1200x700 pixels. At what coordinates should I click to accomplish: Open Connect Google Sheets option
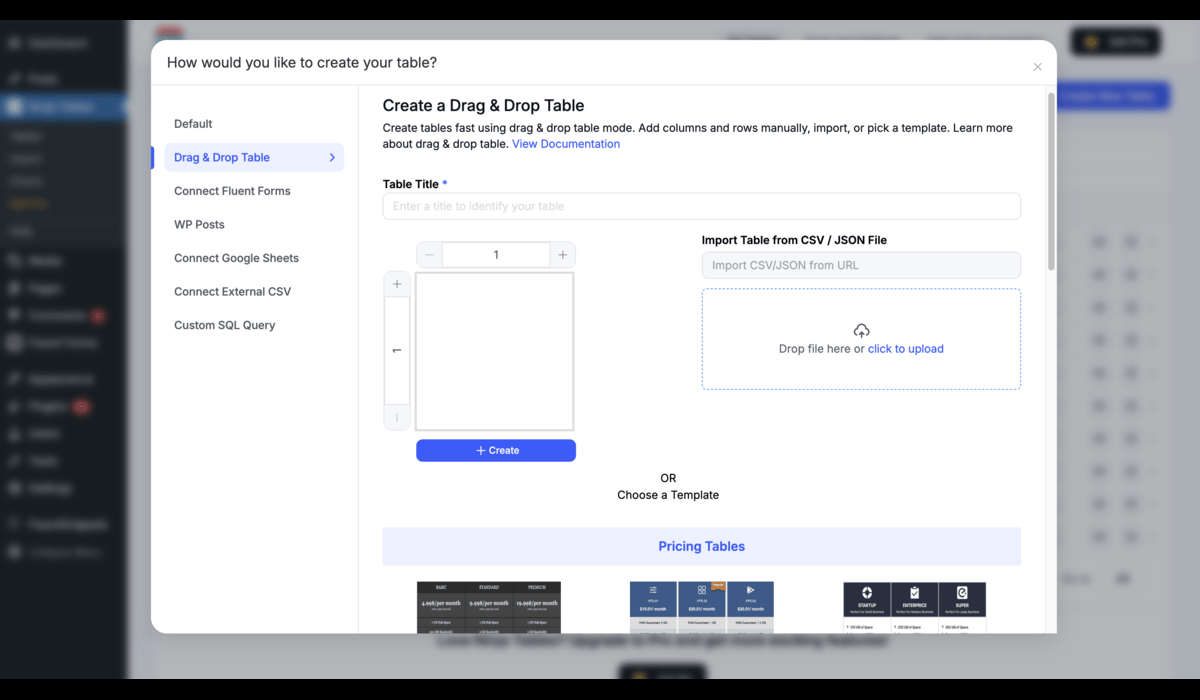[236, 258]
